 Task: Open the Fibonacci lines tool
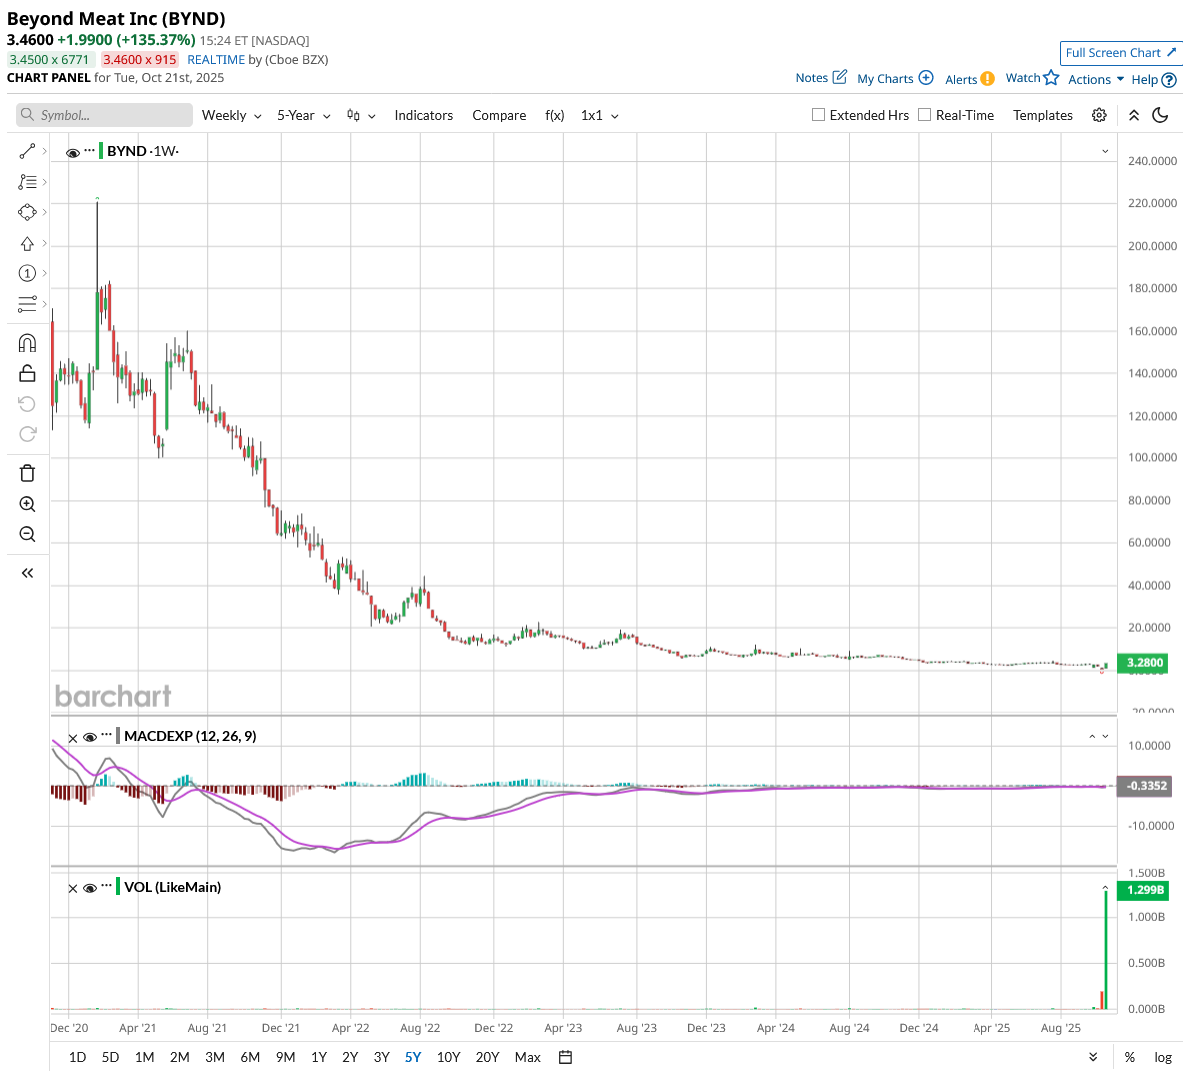pyautogui.click(x=27, y=304)
